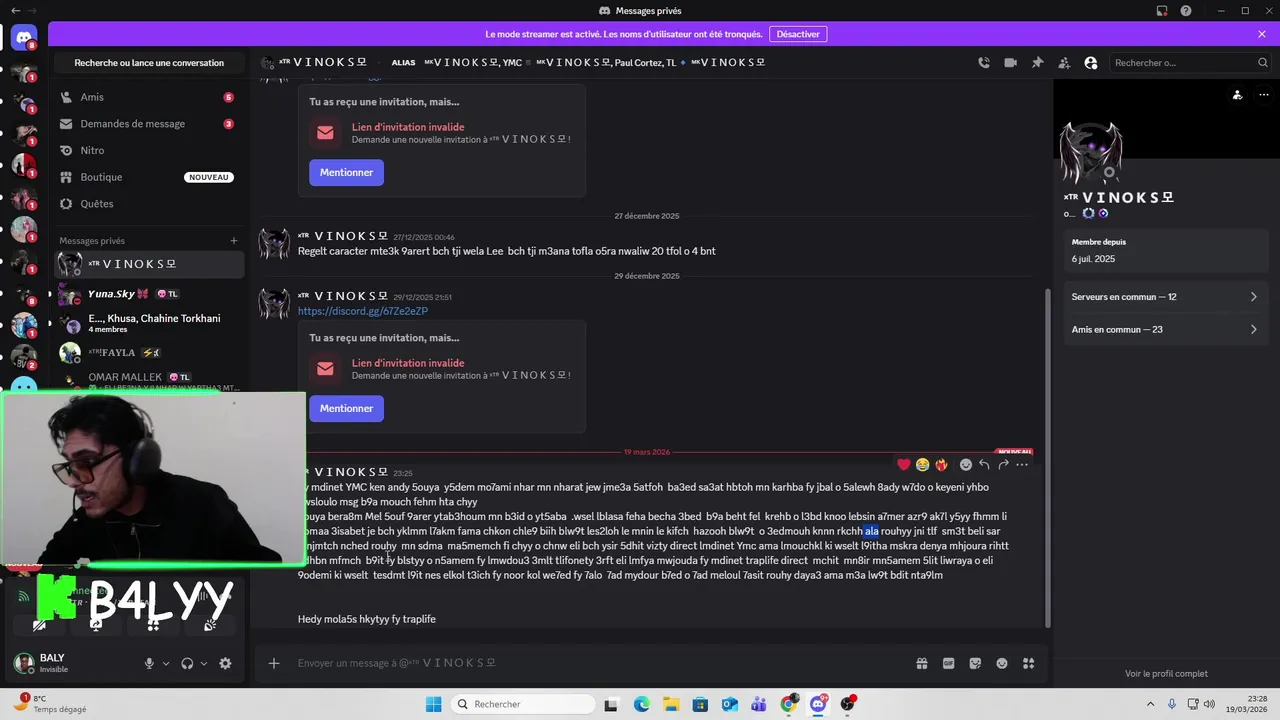Open the Yuna.Sky conversation
Viewport: 1280px width, 720px height.
click(x=149, y=294)
